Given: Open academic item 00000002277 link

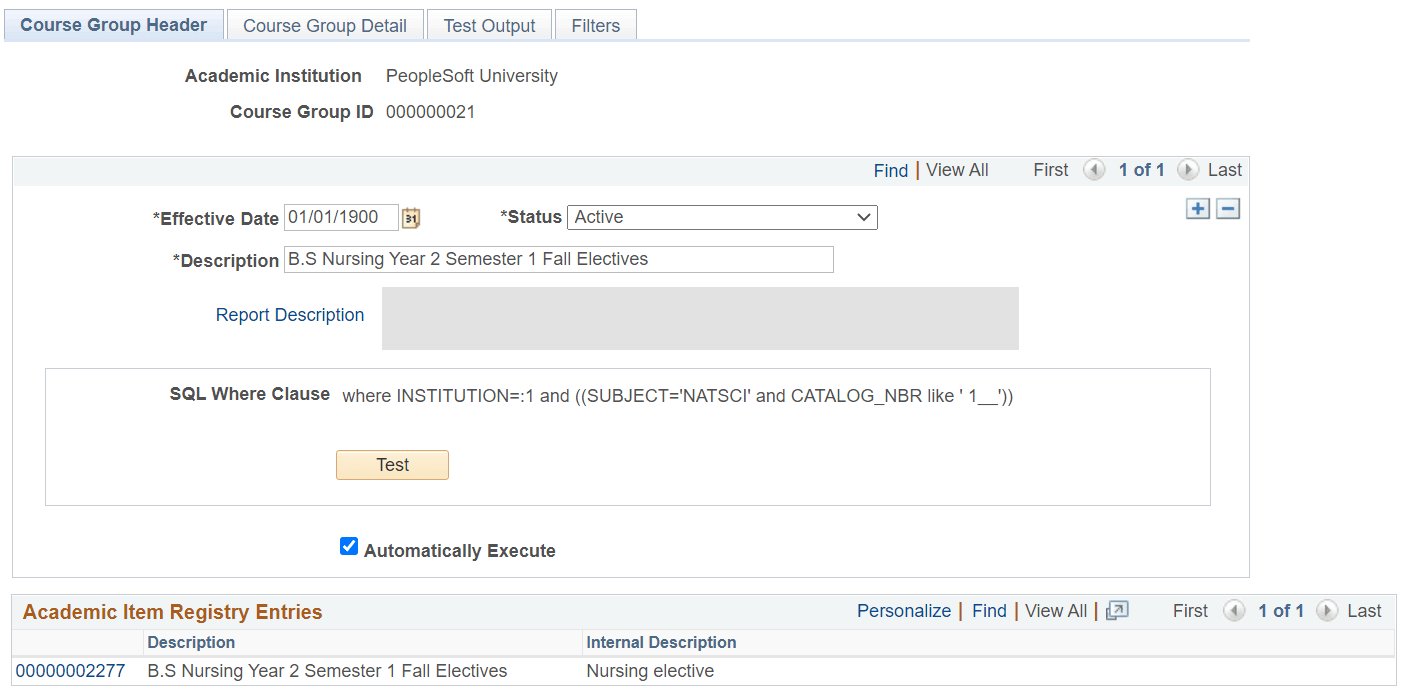Looking at the screenshot, I should (70, 671).
